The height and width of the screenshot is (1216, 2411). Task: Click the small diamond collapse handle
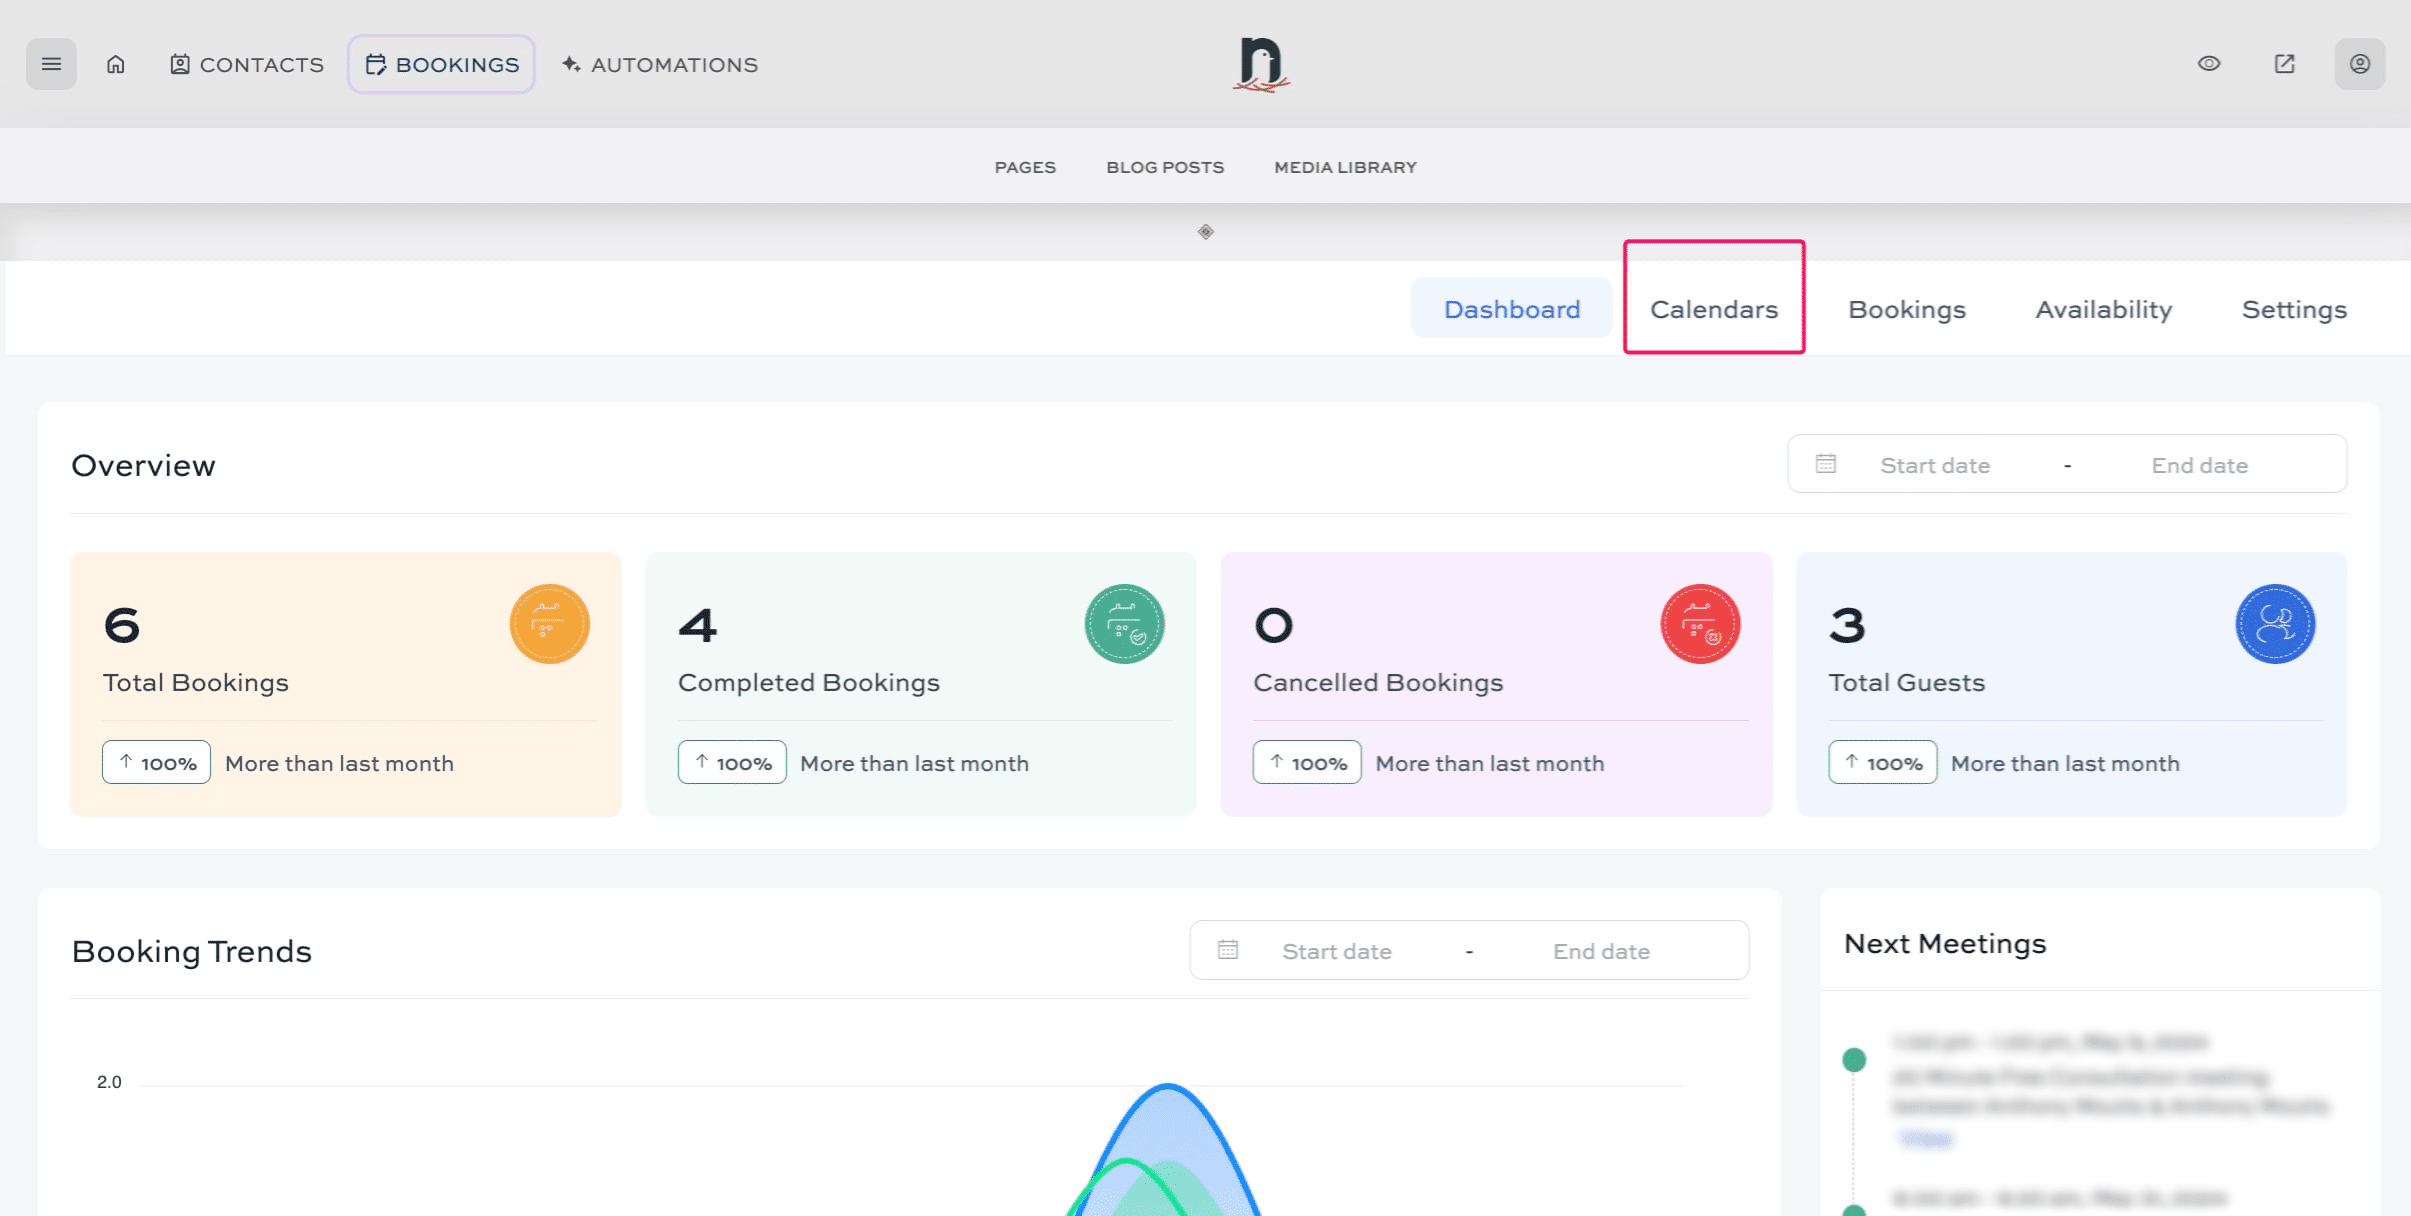click(1206, 232)
